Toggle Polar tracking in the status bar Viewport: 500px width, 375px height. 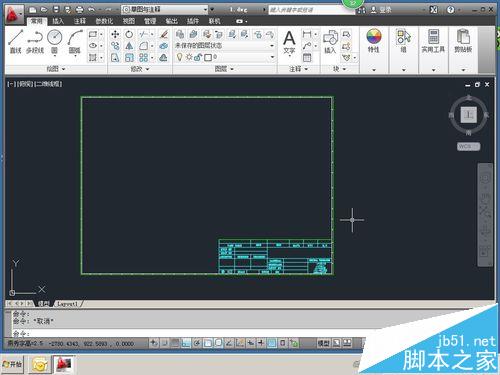(197, 343)
